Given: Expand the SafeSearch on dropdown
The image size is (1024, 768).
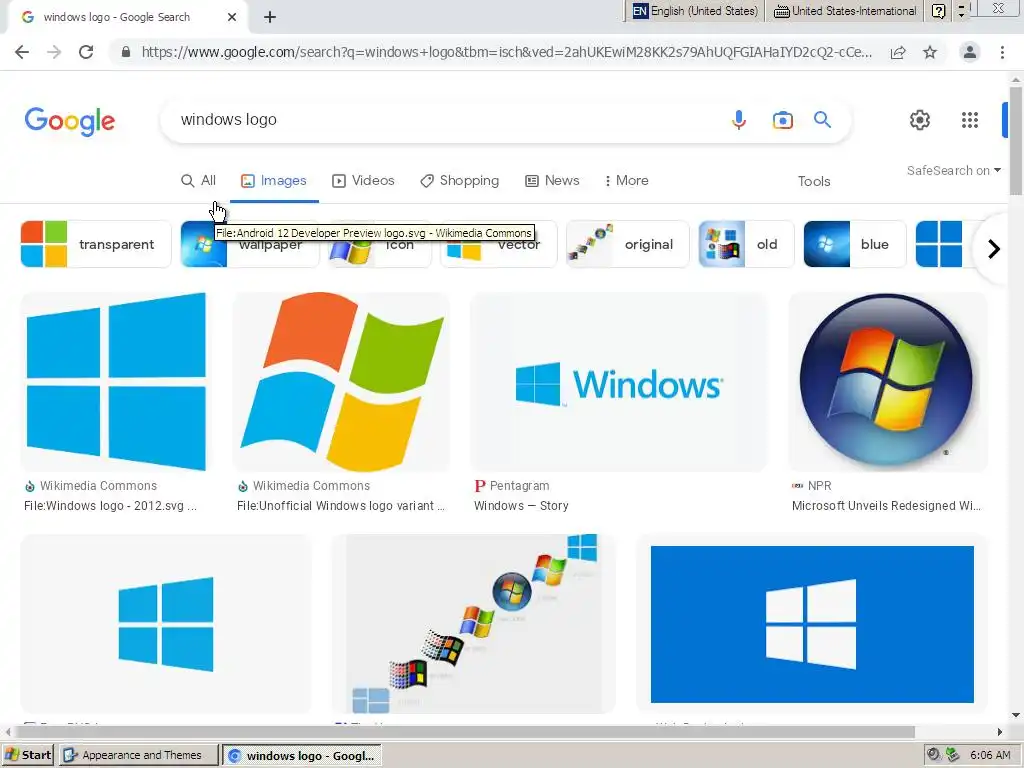Looking at the screenshot, I should tap(953, 170).
